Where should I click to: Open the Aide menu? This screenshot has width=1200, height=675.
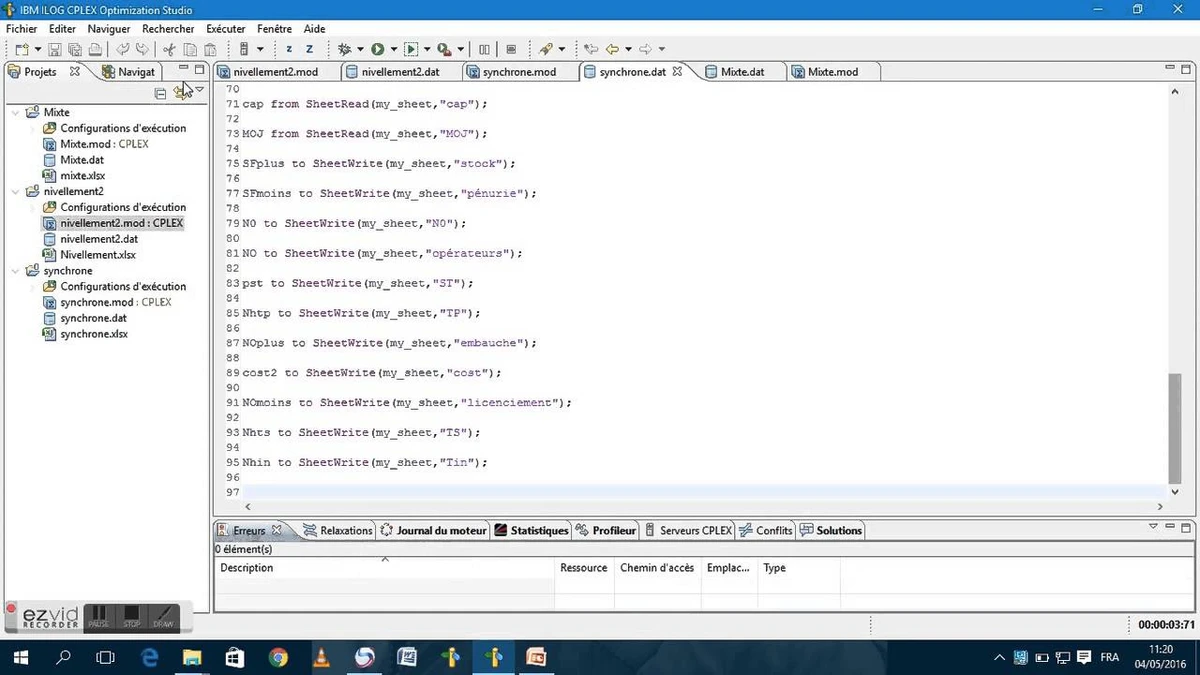315,29
